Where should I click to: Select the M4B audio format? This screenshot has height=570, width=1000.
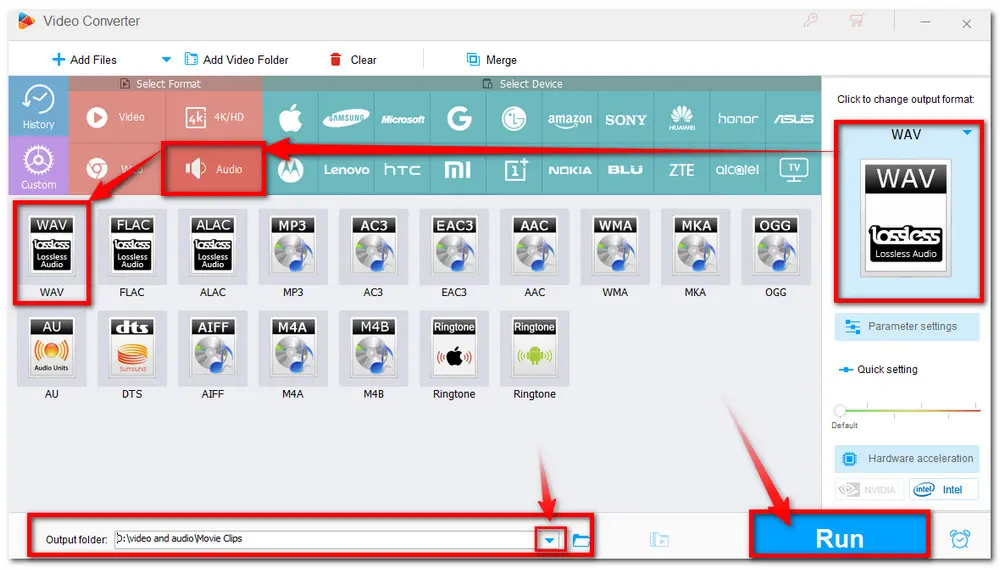[374, 356]
